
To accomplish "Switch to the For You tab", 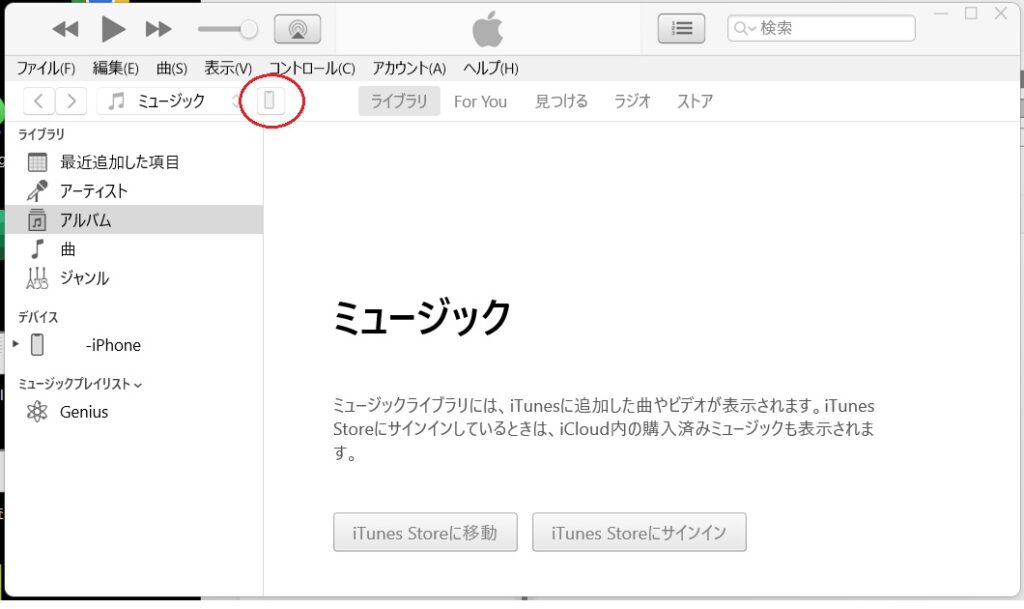I will coord(480,102).
